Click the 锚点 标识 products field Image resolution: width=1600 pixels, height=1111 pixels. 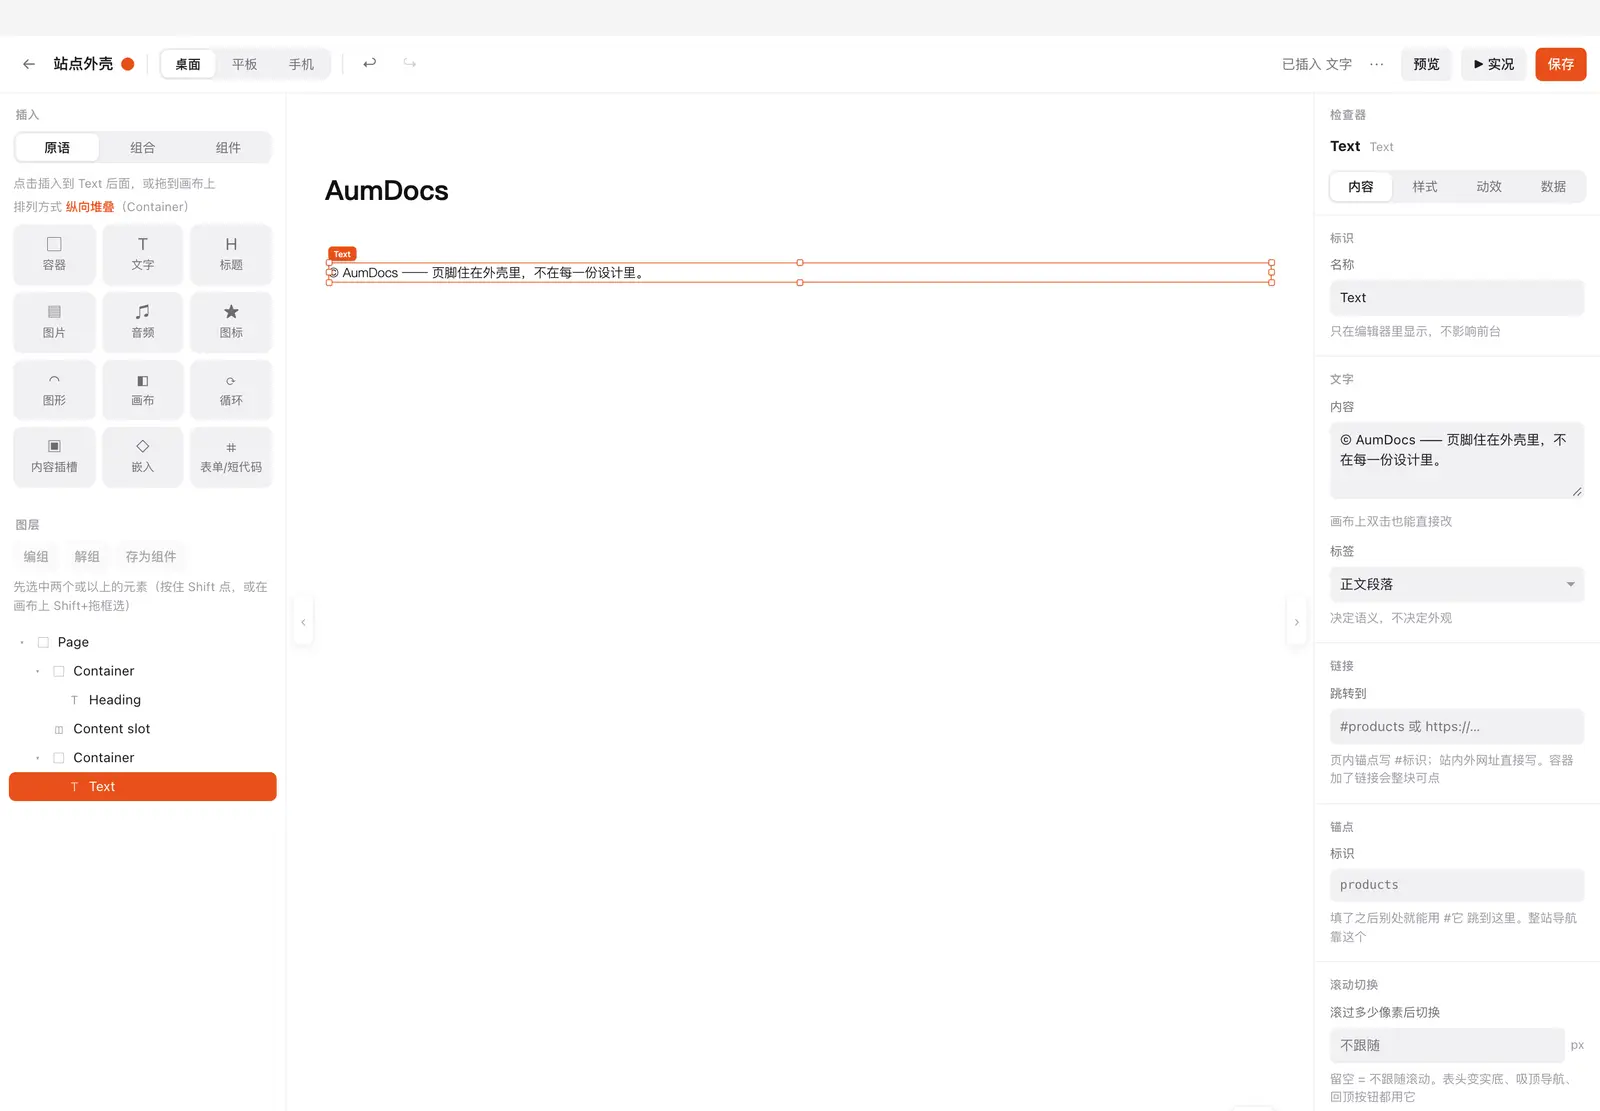1457,885
